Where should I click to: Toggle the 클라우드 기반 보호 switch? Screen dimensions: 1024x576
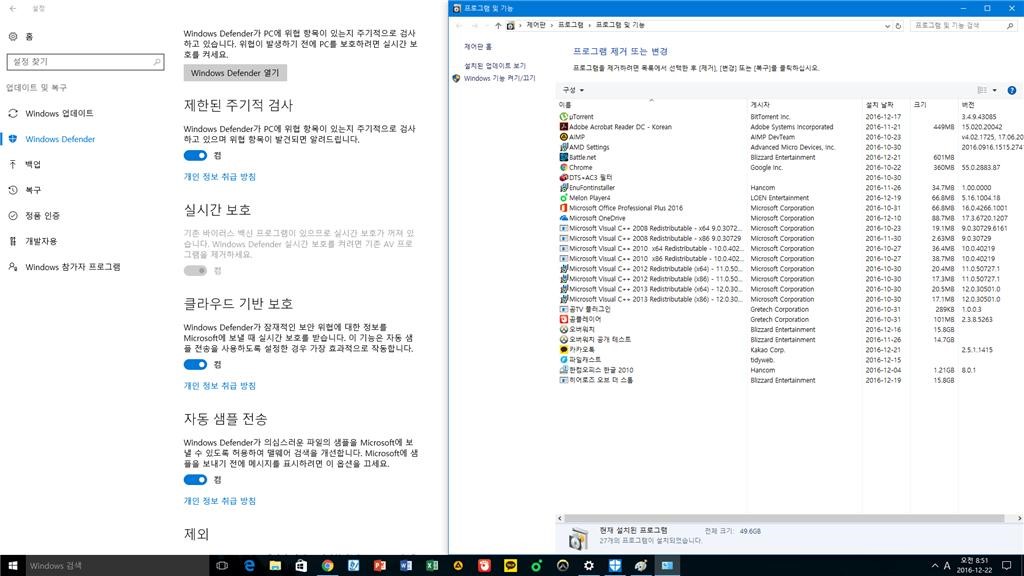pyautogui.click(x=195, y=364)
